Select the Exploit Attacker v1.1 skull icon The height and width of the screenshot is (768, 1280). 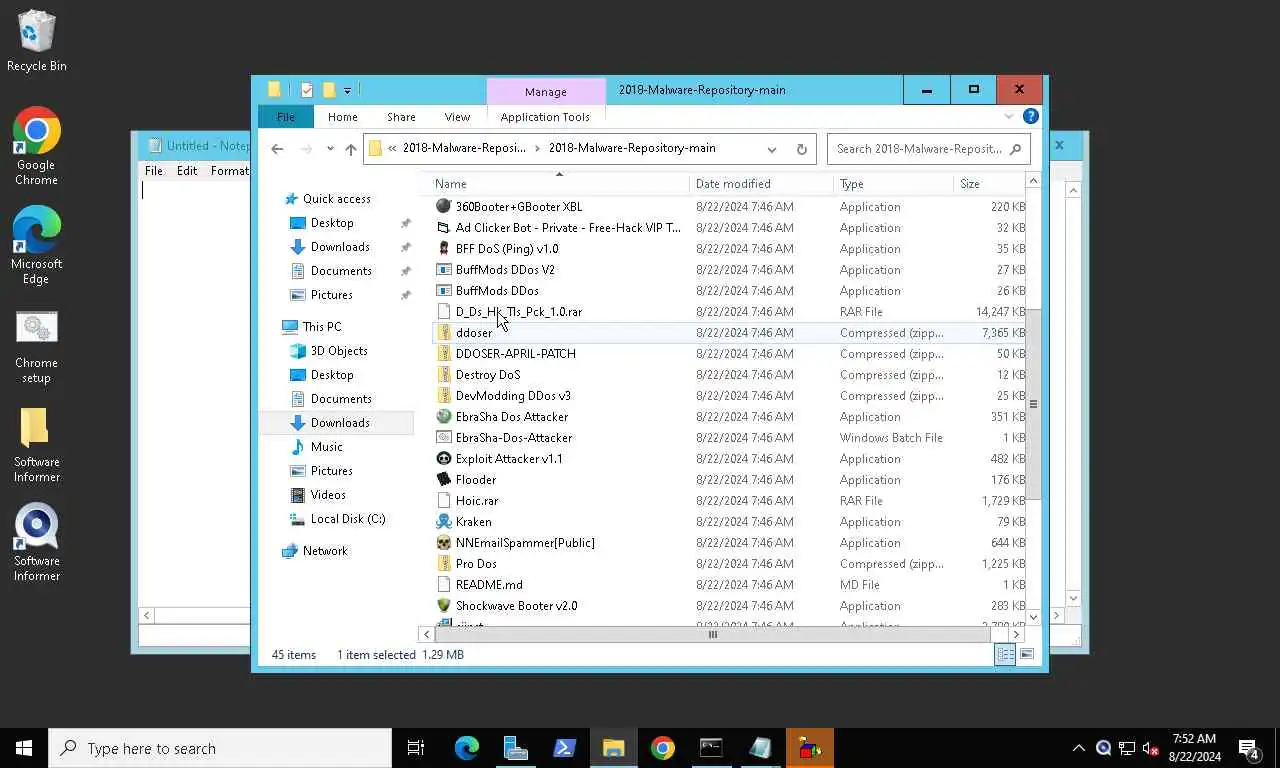444,458
